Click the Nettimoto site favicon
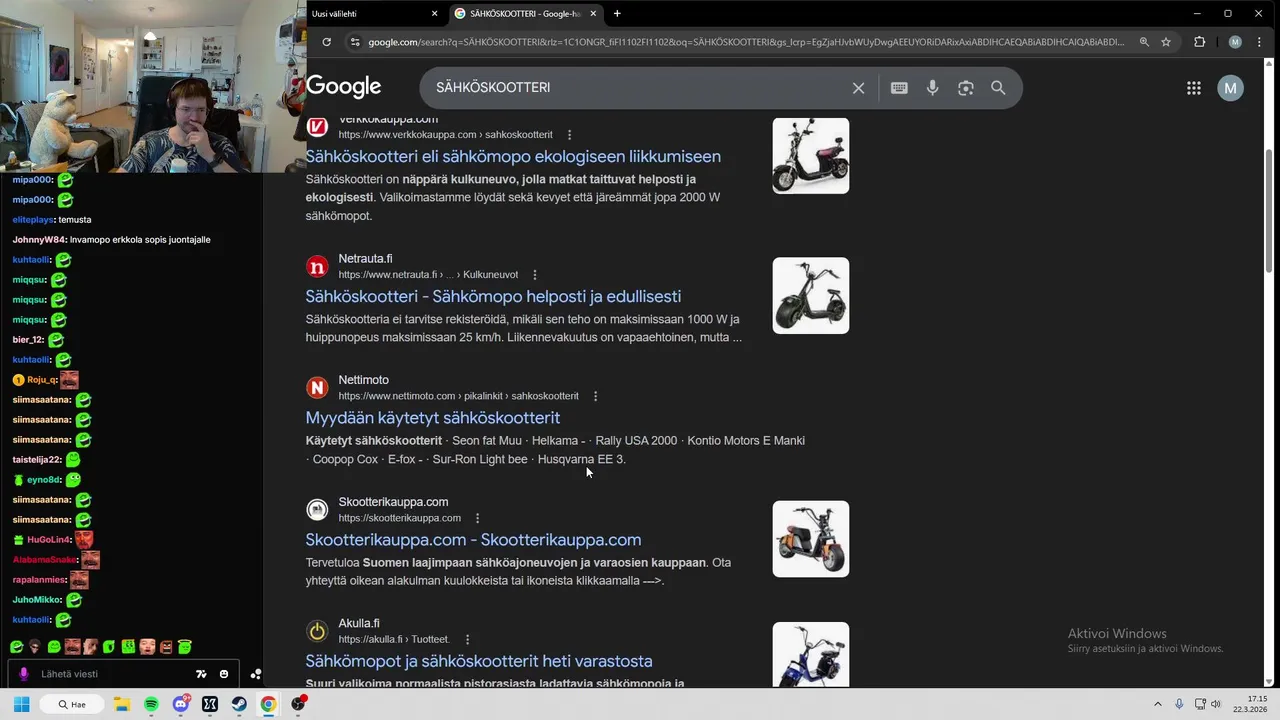The height and width of the screenshot is (720, 1280). tap(317, 388)
